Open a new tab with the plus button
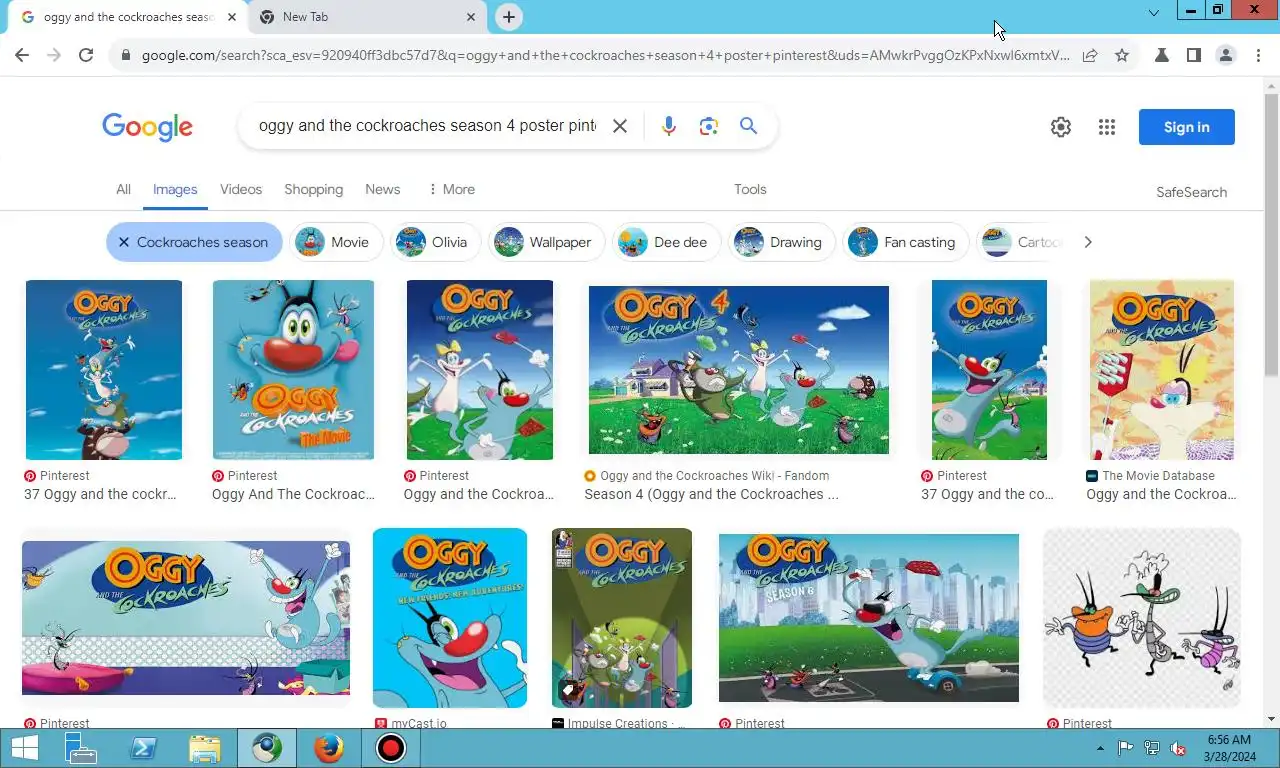The image size is (1280, 768). click(509, 17)
